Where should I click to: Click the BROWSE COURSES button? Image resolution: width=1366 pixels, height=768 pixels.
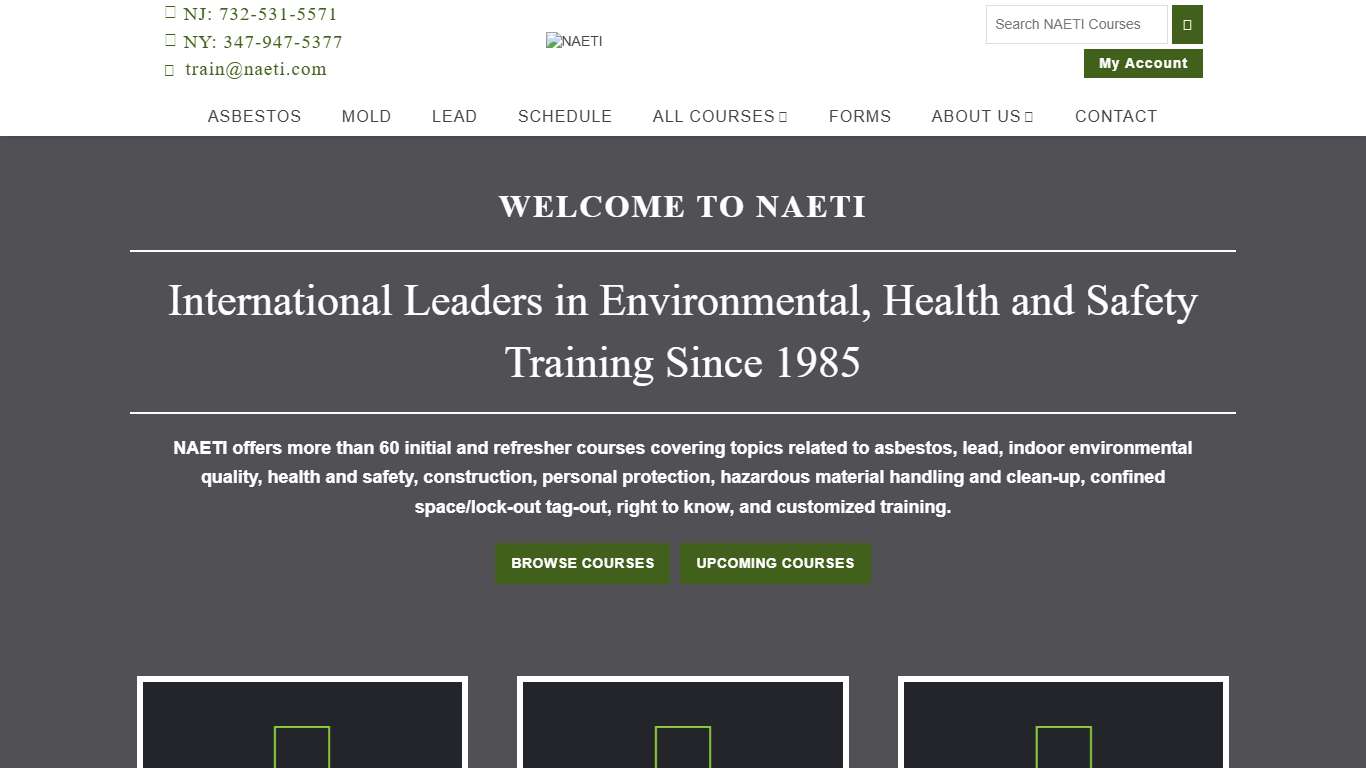[x=582, y=563]
